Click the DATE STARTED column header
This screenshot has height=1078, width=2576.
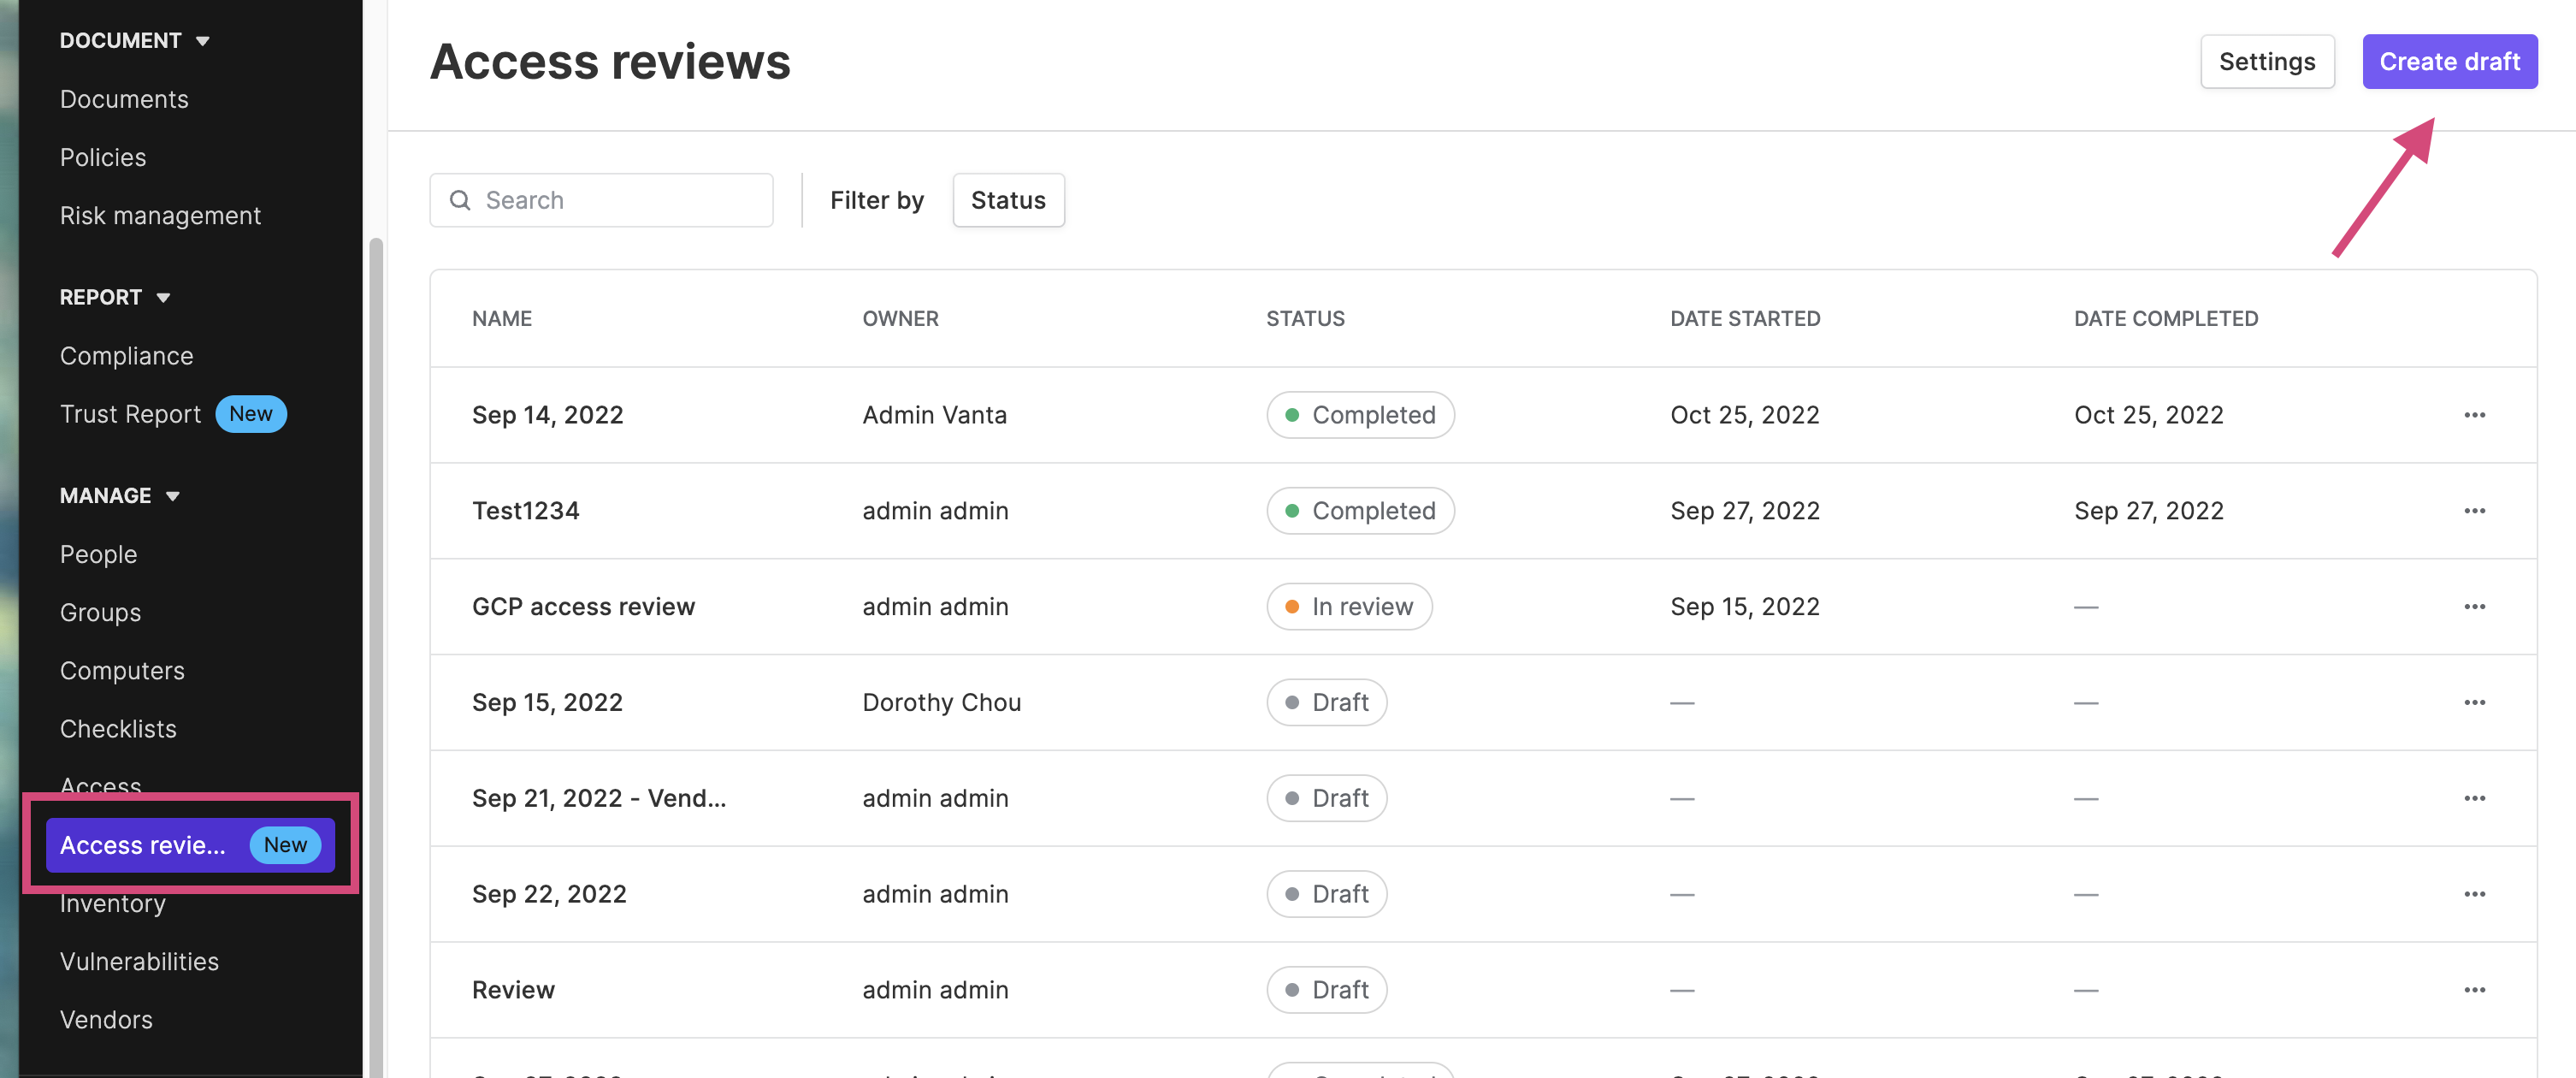click(x=1745, y=318)
